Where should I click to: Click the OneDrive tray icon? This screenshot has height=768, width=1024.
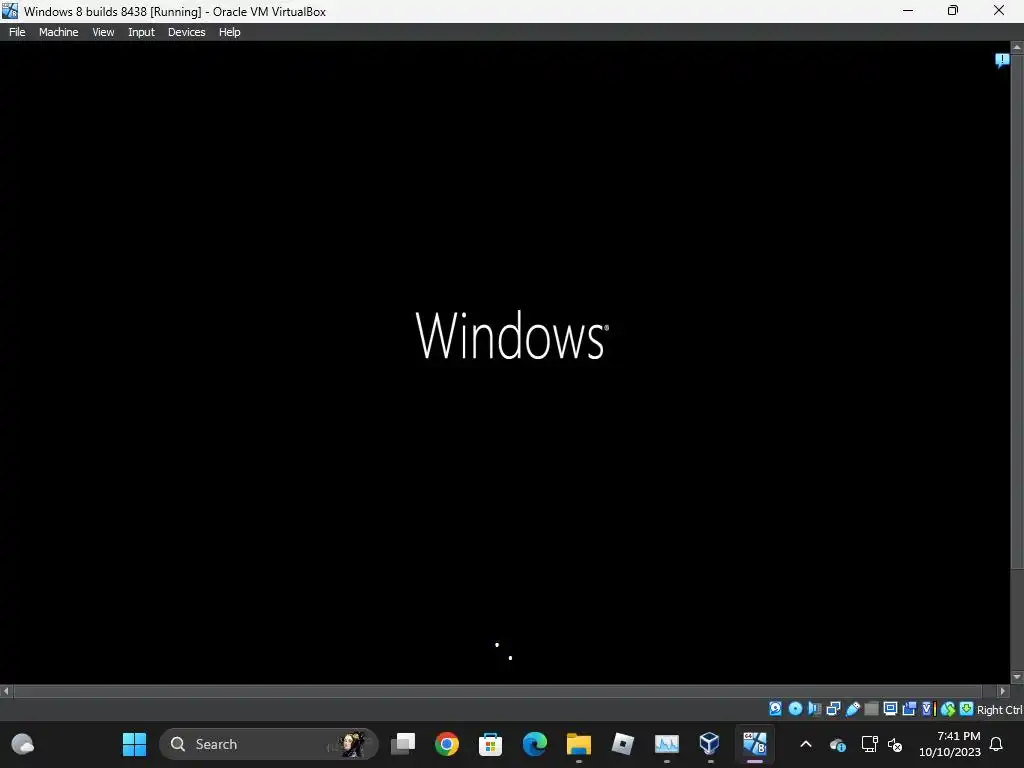[x=838, y=744]
